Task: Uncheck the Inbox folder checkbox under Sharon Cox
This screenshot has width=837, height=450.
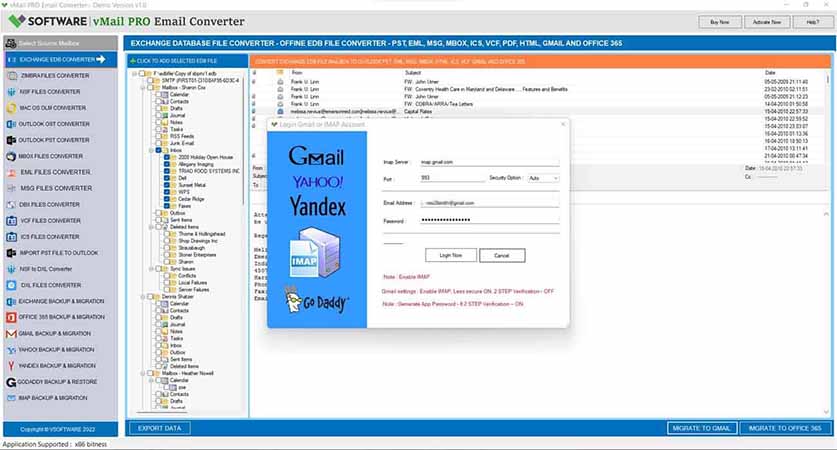Action: click(x=159, y=151)
